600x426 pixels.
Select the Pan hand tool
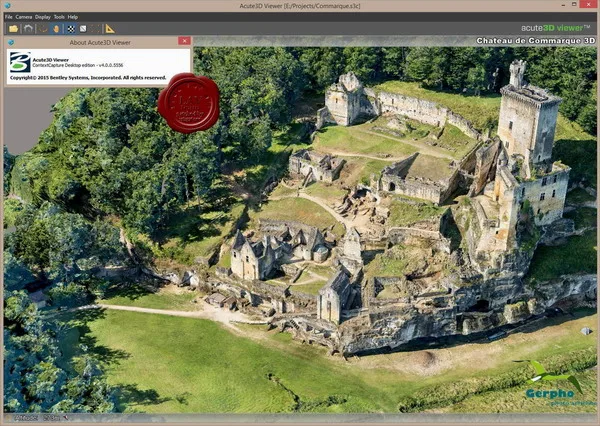coord(56,29)
